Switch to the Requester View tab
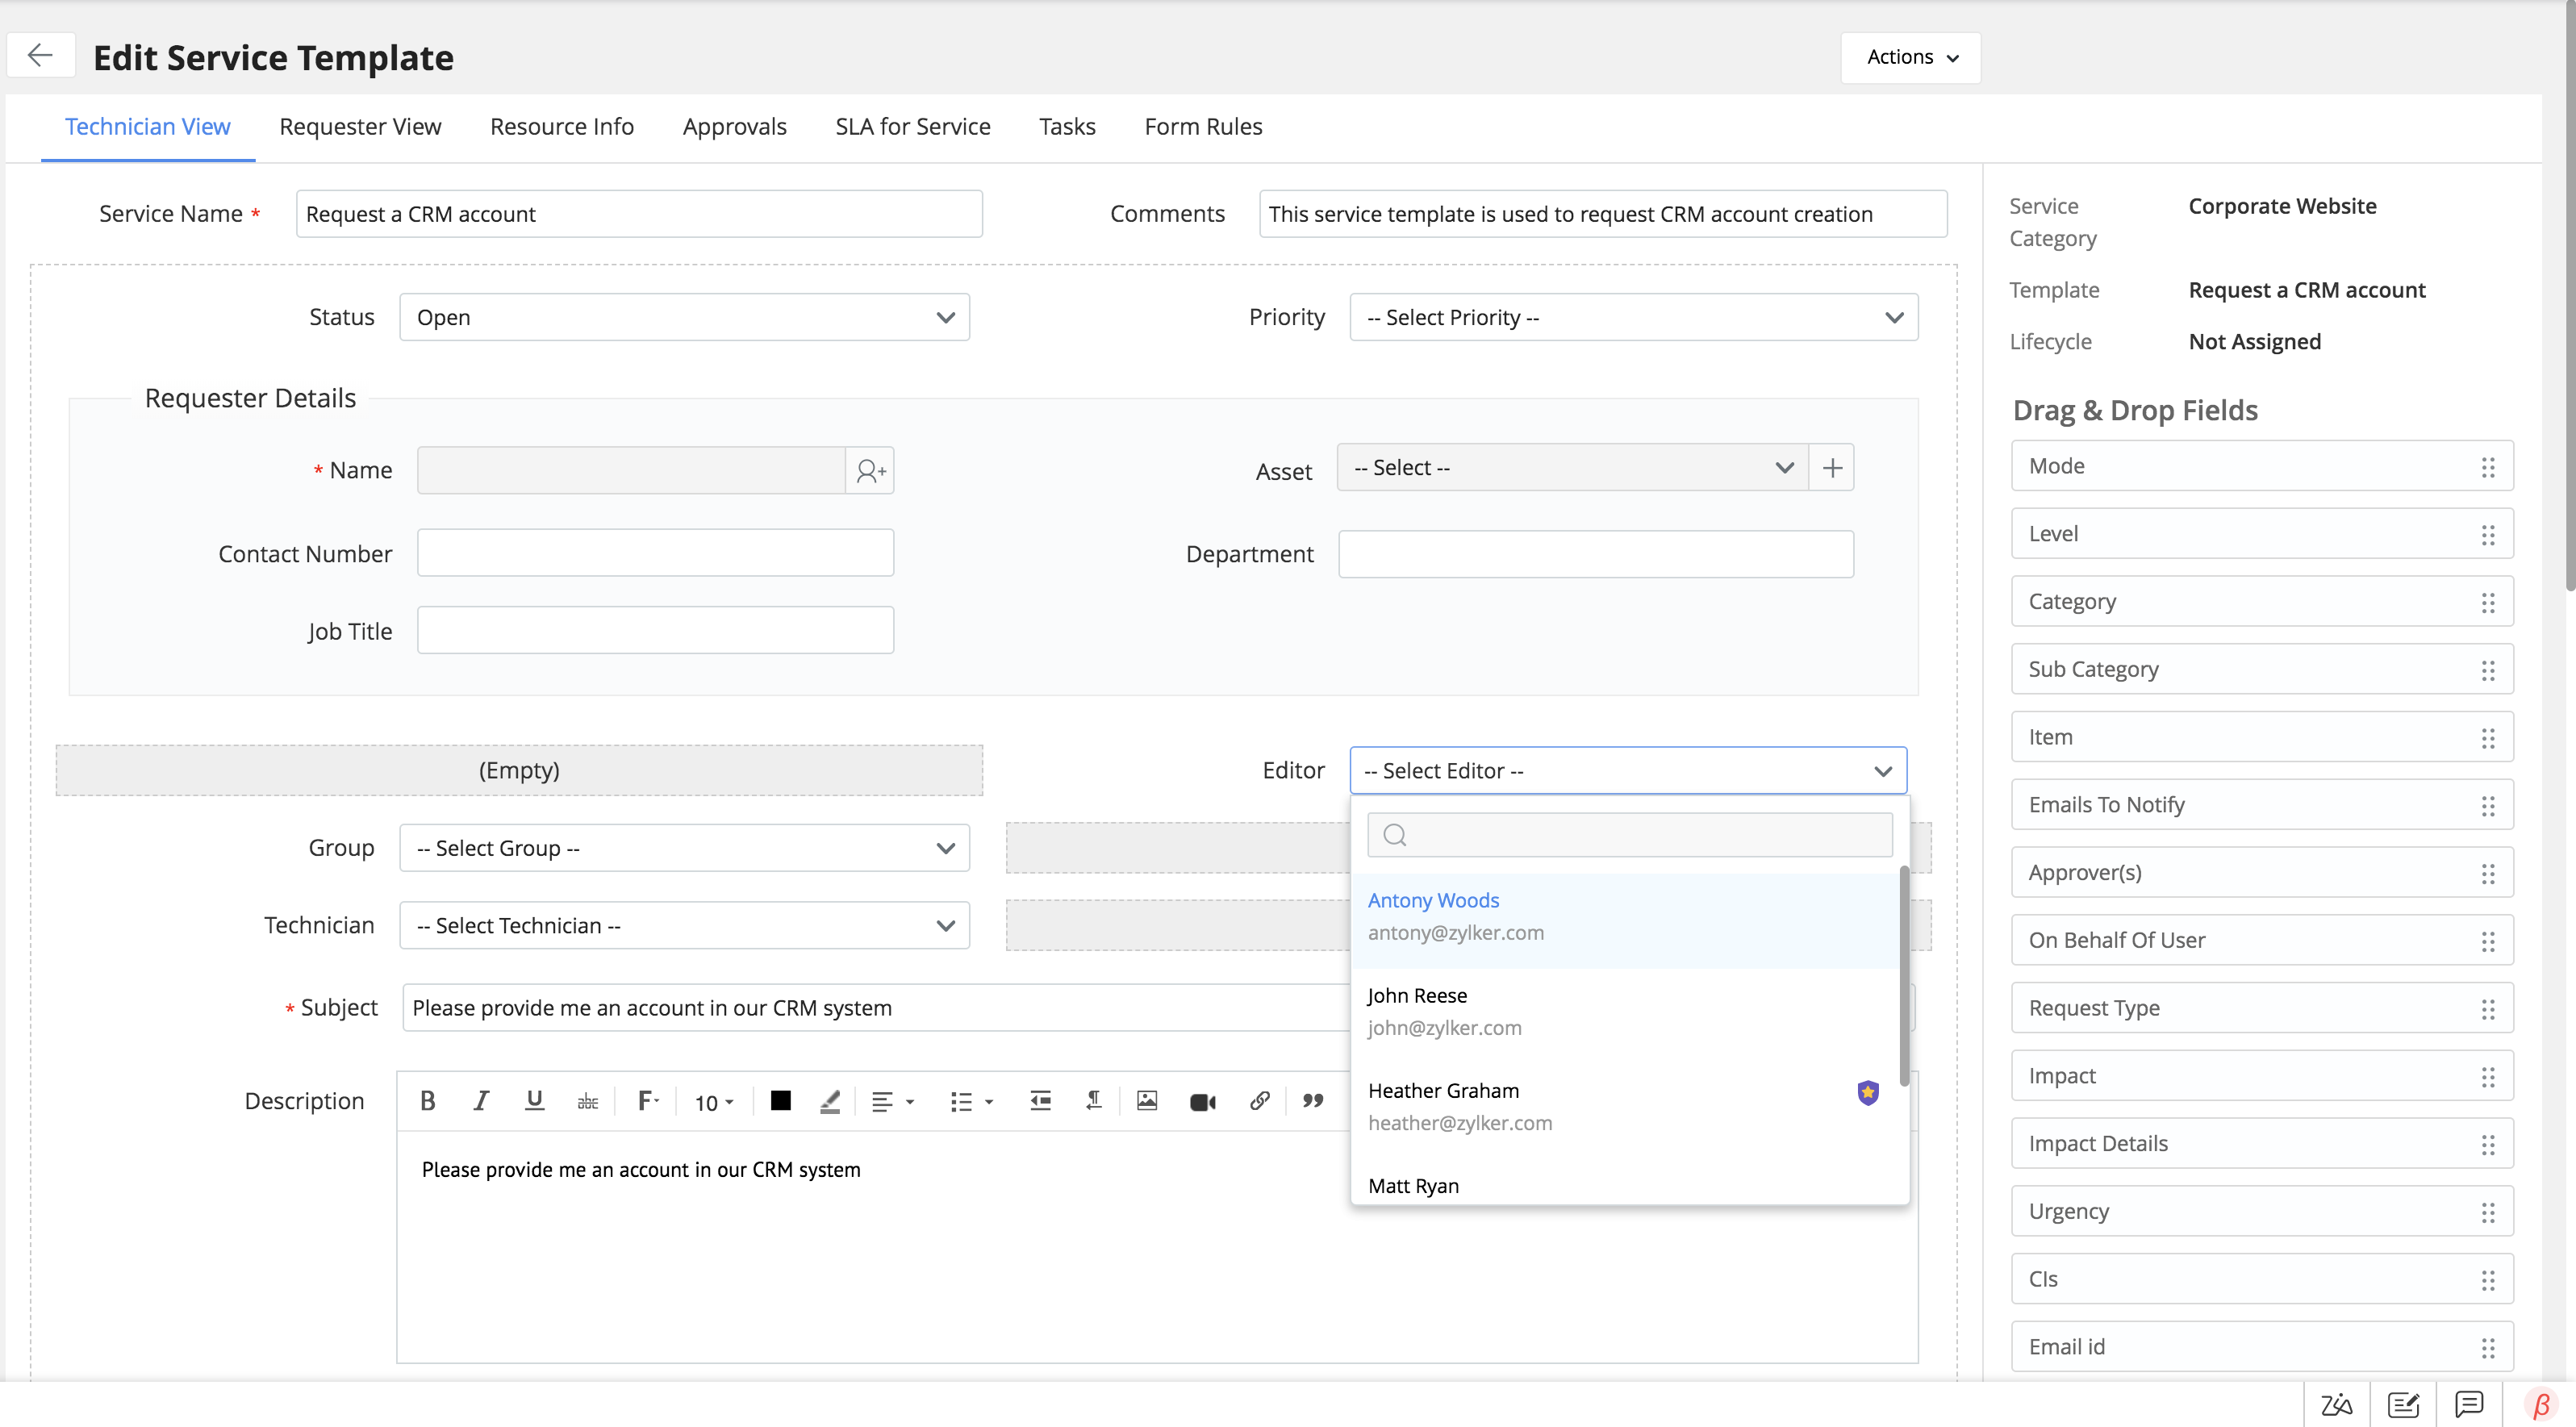This screenshot has width=2576, height=1427. click(360, 127)
